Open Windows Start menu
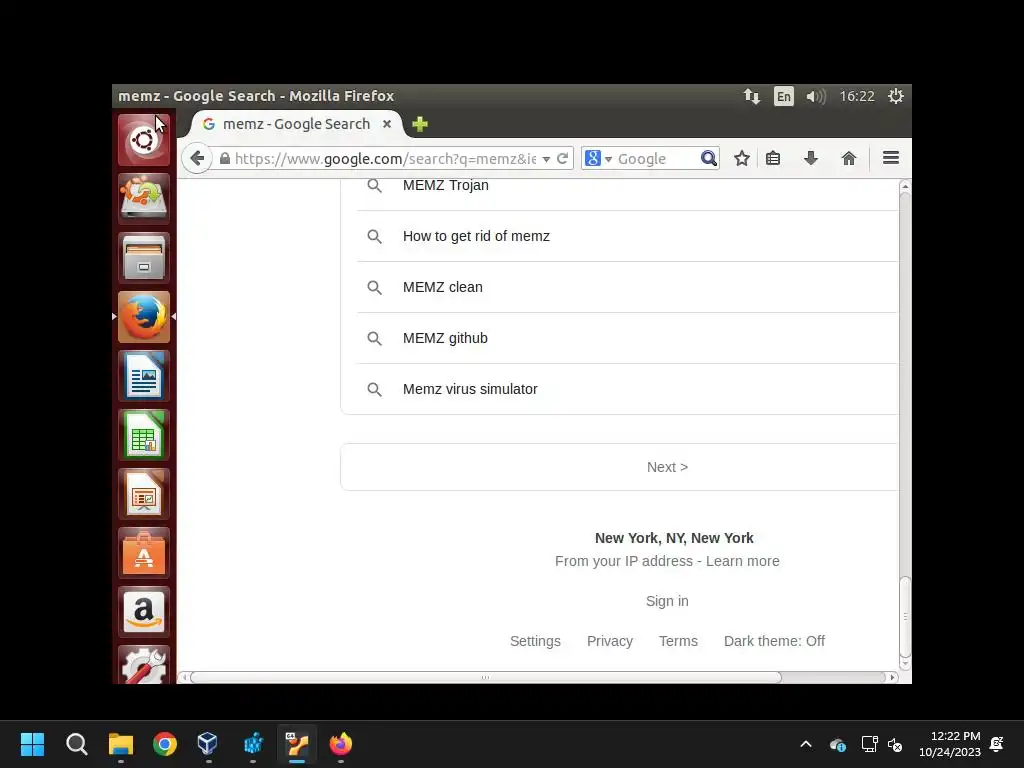Image resolution: width=1024 pixels, height=768 pixels. tap(32, 744)
